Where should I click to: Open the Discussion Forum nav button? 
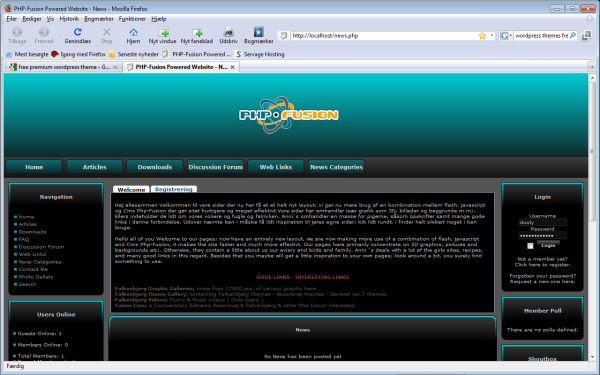click(215, 167)
